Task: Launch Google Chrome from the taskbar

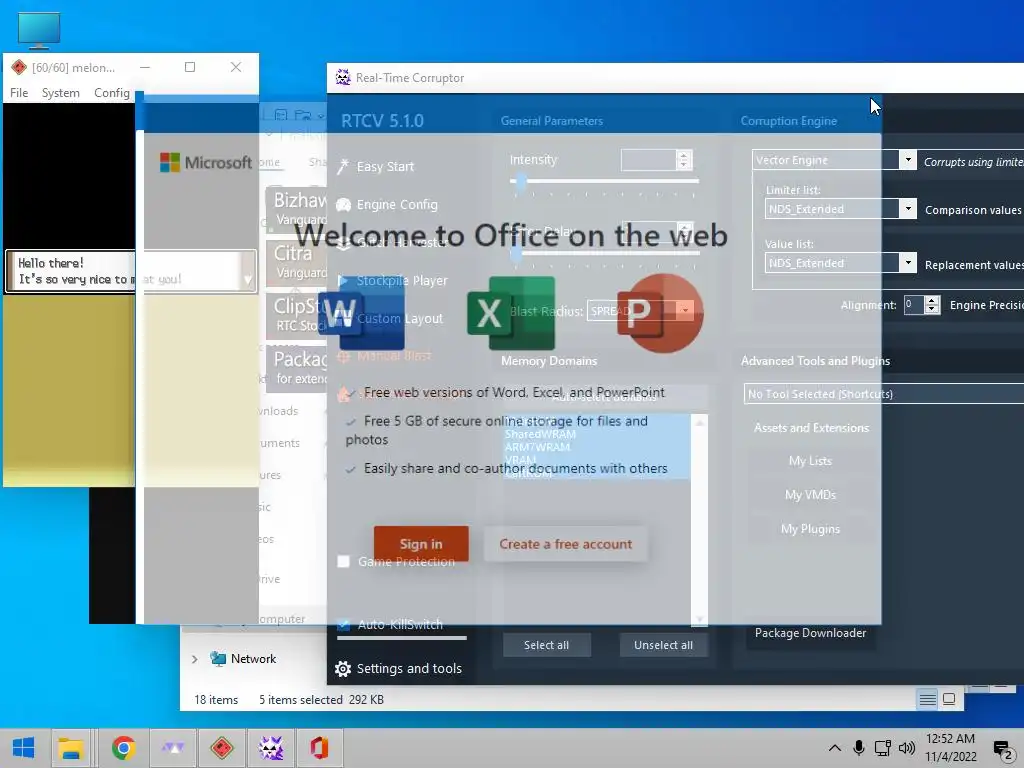Action: point(123,748)
